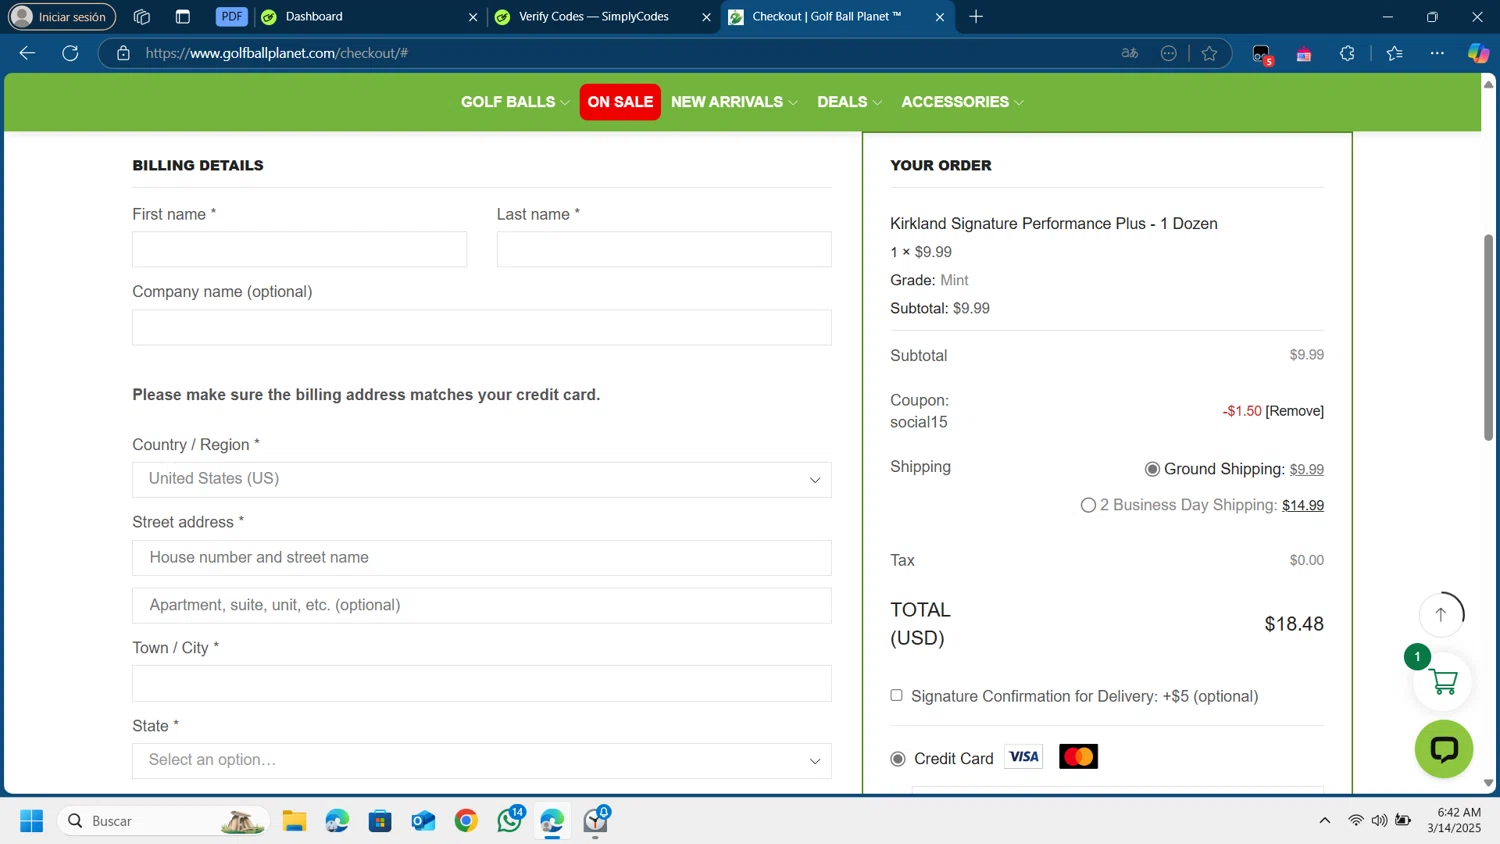
Task: Select 2 Business Day Shipping option
Action: click(1088, 505)
